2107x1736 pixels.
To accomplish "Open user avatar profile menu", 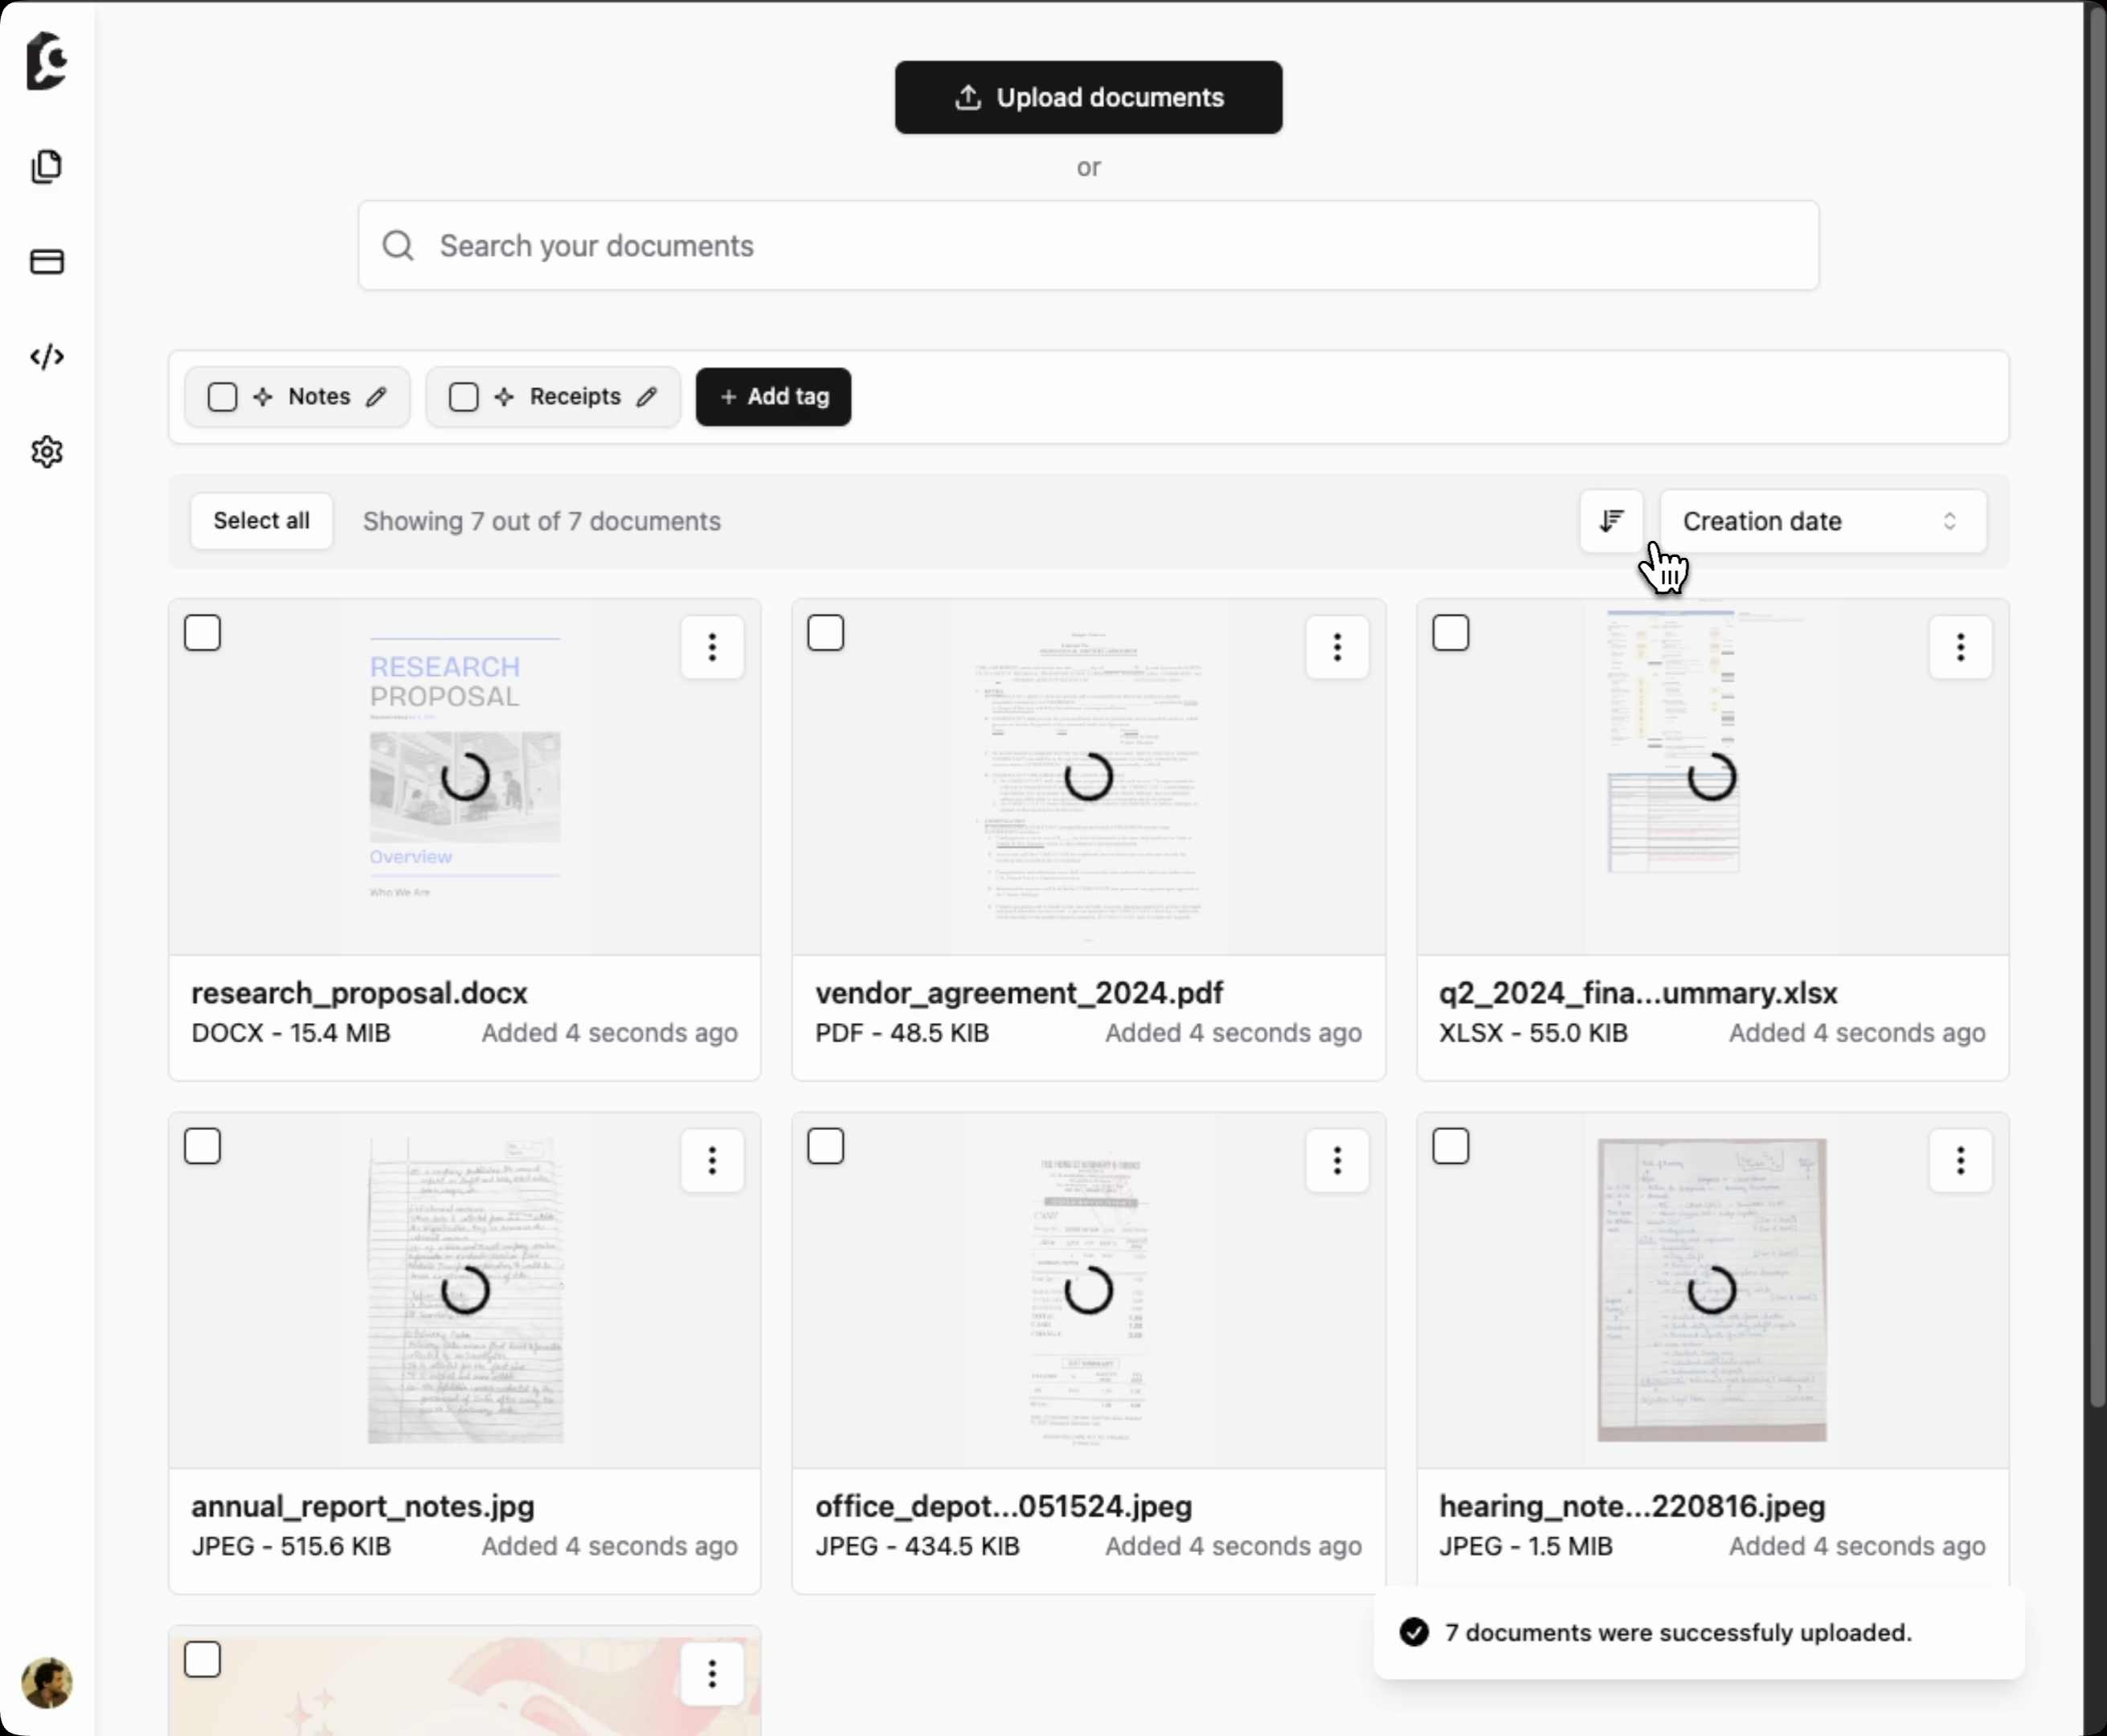I will (x=47, y=1683).
